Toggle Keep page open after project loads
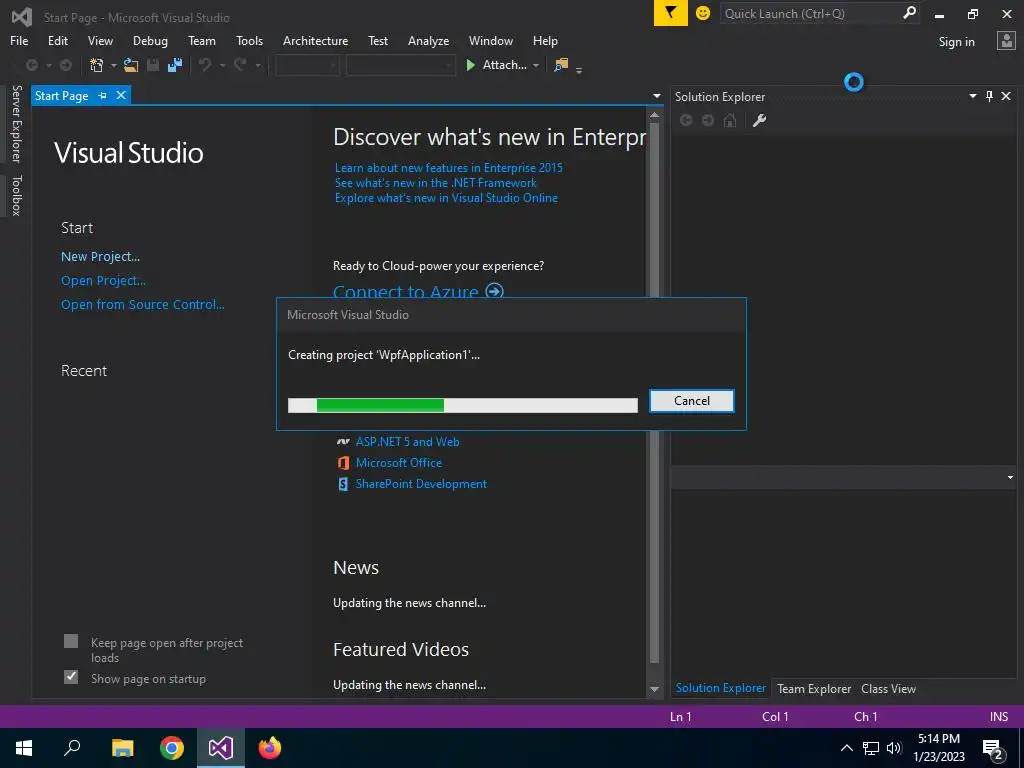 click(71, 641)
